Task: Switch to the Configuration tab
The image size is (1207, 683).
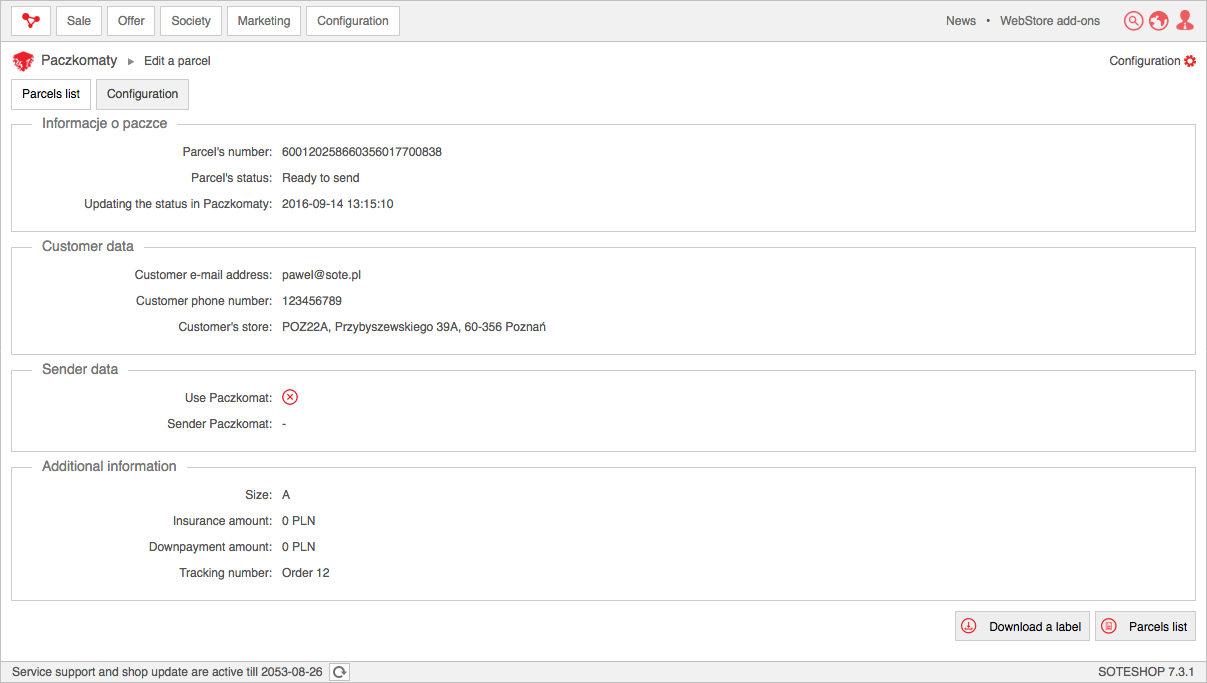Action: pyautogui.click(x=143, y=94)
